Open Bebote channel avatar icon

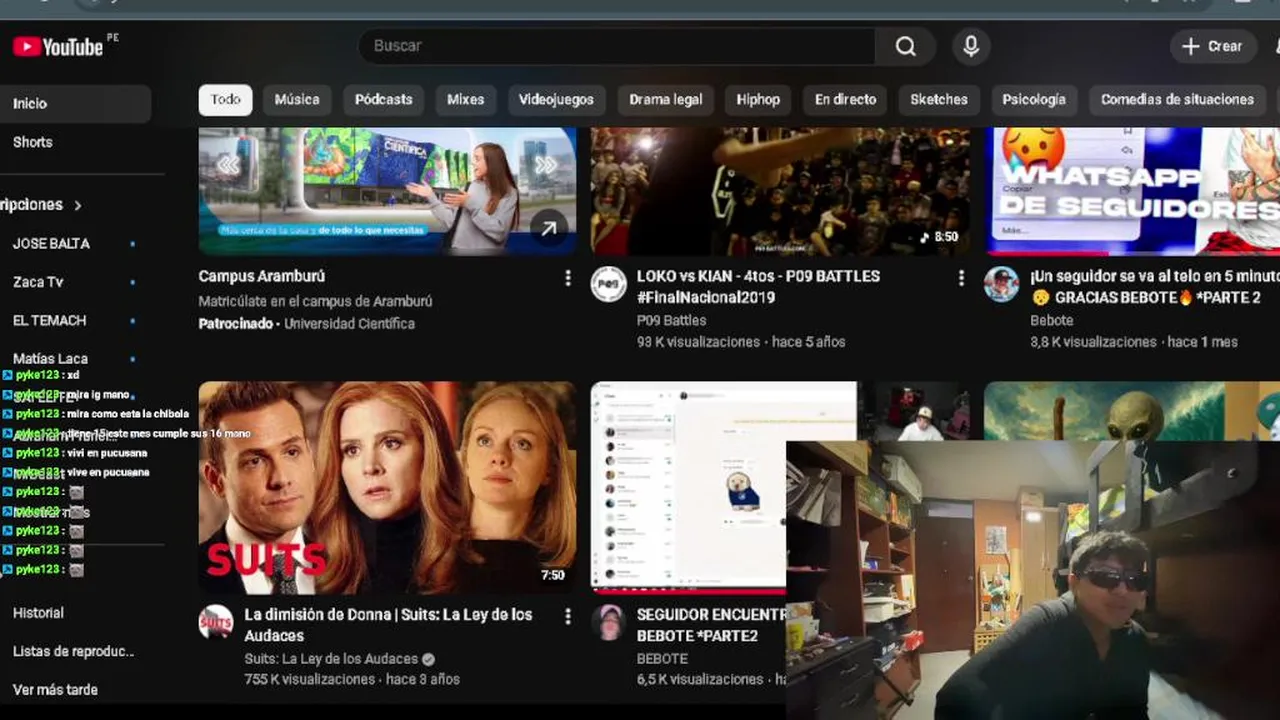tap(1001, 284)
